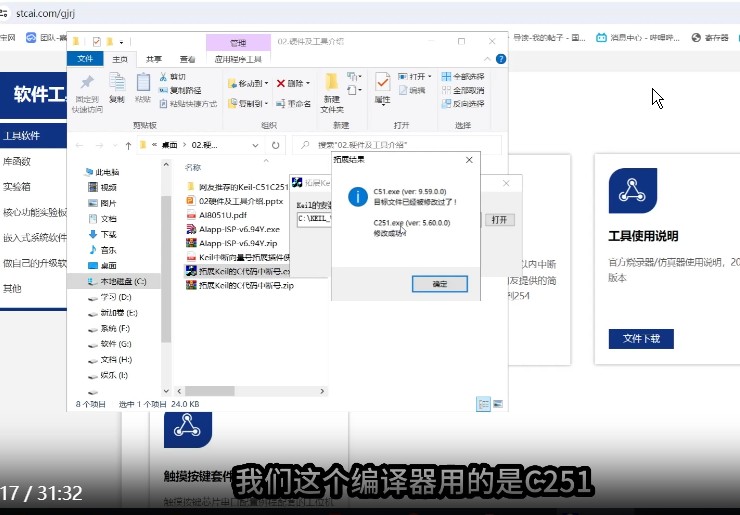Viewport: 740px width, 515px height.
Task: Select 库函数 in website sidebar
Action: coord(17,161)
